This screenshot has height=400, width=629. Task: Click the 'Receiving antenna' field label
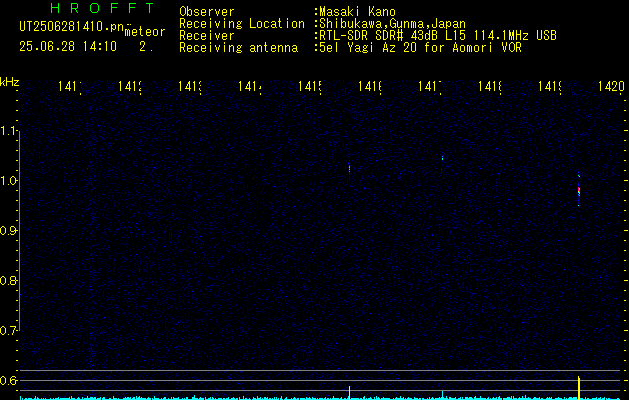point(238,48)
